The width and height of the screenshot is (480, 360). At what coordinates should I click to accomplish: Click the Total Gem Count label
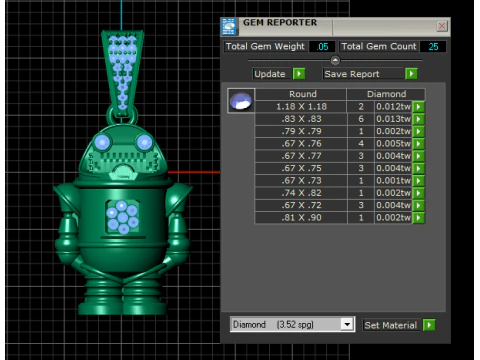tap(379, 46)
